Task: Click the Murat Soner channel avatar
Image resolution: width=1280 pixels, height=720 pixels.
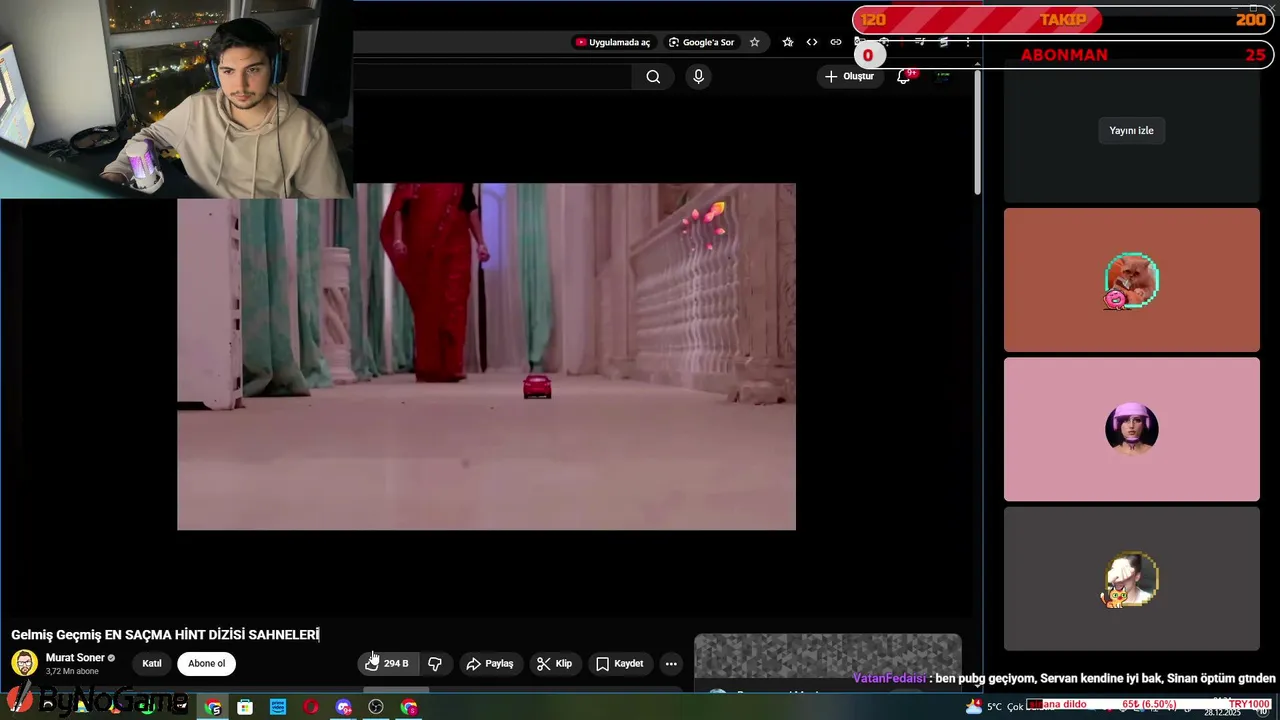Action: (x=25, y=663)
